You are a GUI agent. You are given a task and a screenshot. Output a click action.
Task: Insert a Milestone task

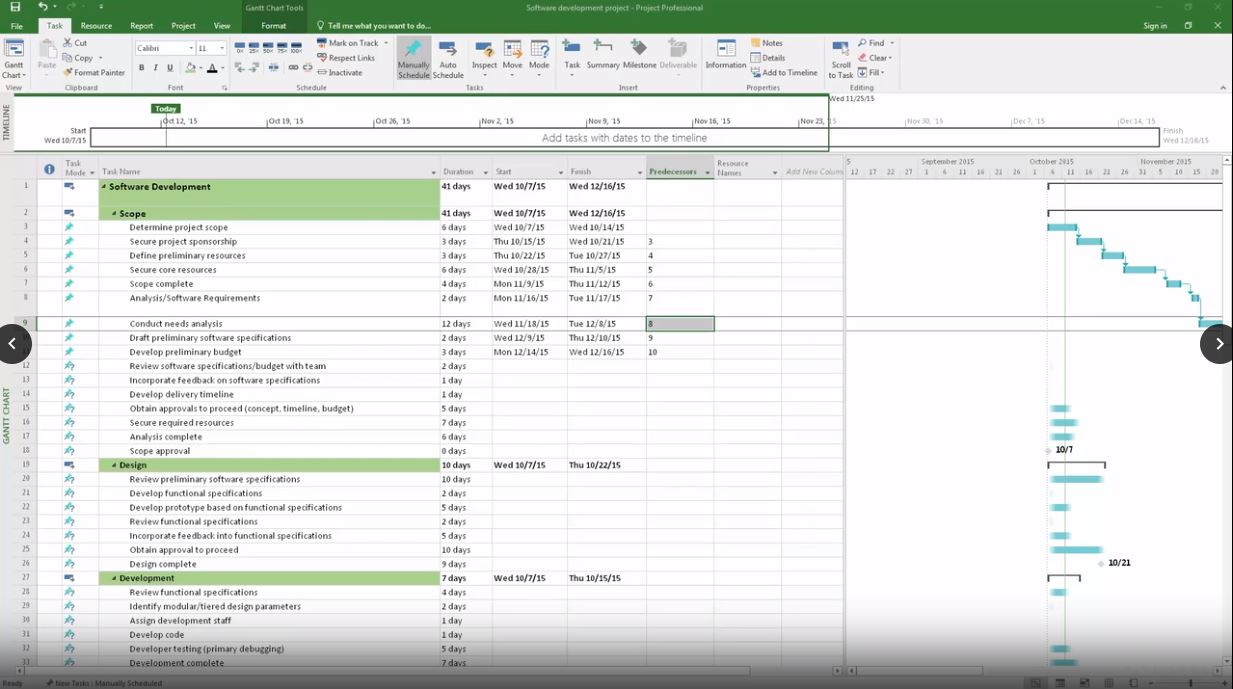pos(639,55)
